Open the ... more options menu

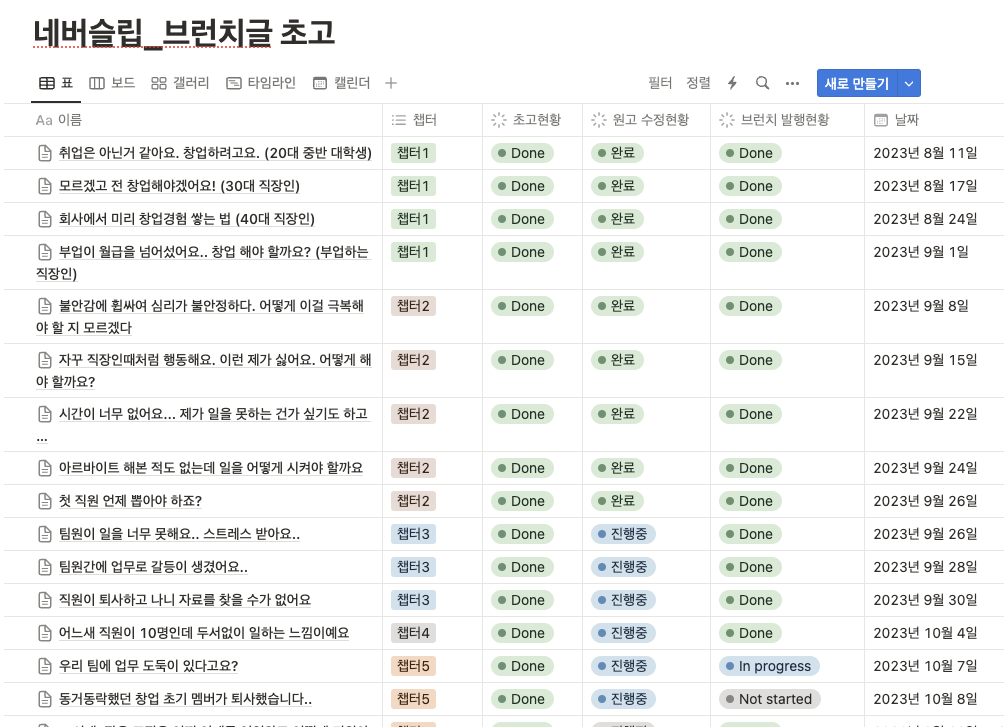(791, 83)
